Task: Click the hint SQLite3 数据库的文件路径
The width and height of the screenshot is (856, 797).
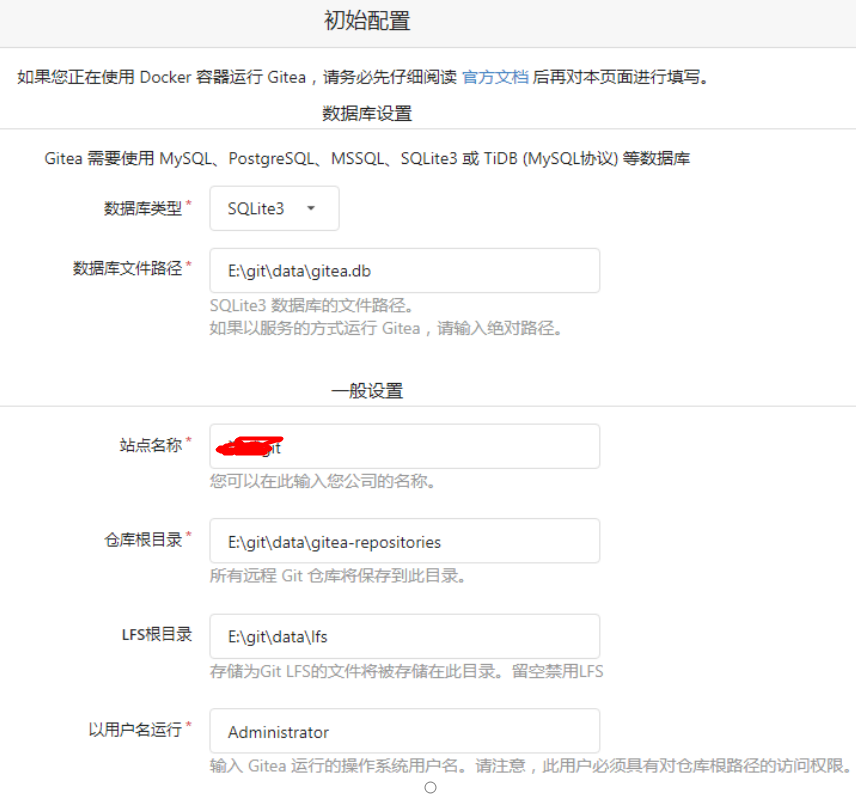Action: [311, 305]
